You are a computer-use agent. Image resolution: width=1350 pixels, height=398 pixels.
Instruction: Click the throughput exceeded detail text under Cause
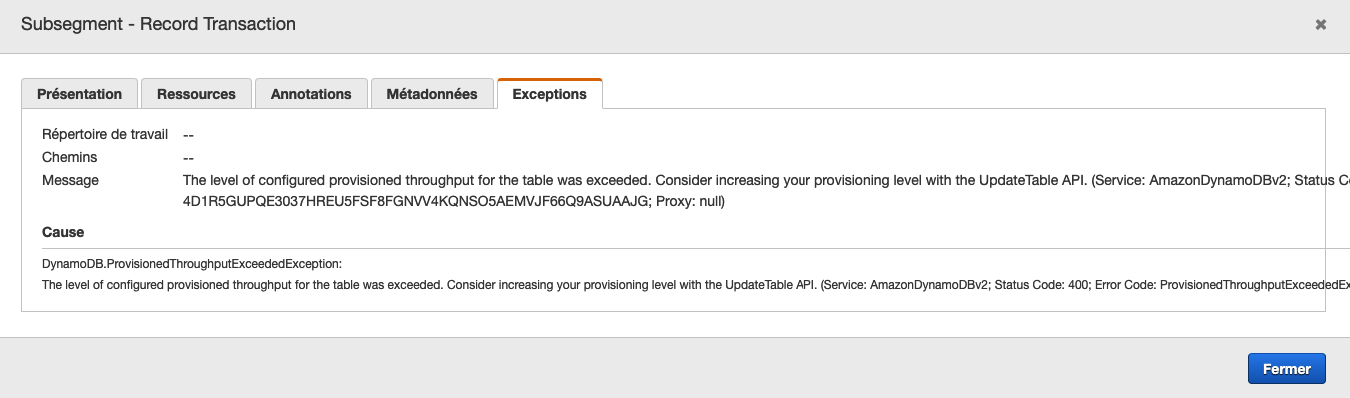click(x=696, y=285)
